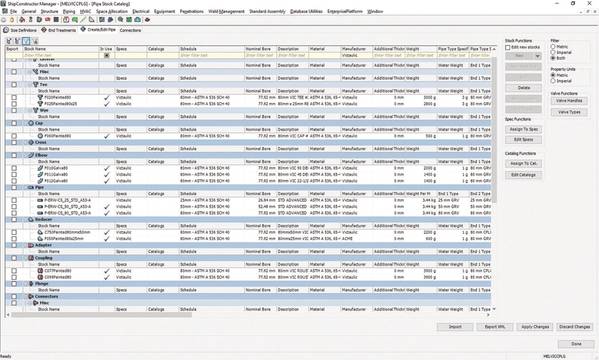Open the New stock dropdown arrow
Viewport: 599px width, 360px height.
click(537, 56)
